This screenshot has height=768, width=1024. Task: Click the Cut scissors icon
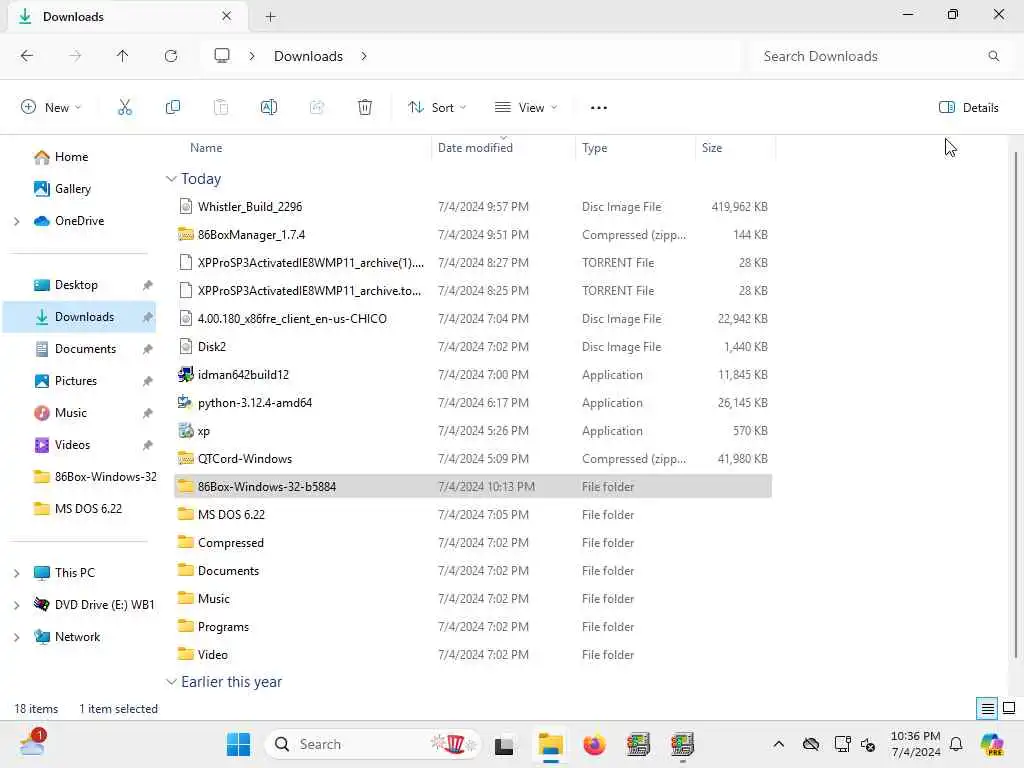point(125,107)
